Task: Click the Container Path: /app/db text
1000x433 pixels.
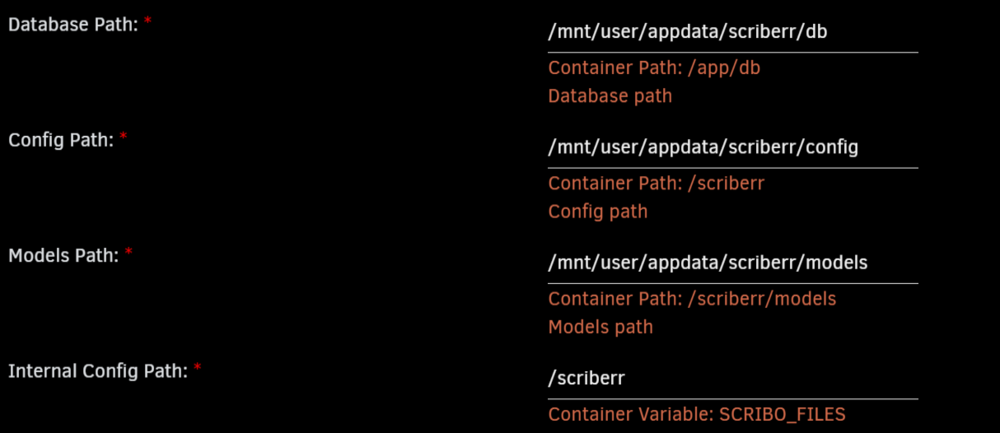Action: (x=654, y=68)
